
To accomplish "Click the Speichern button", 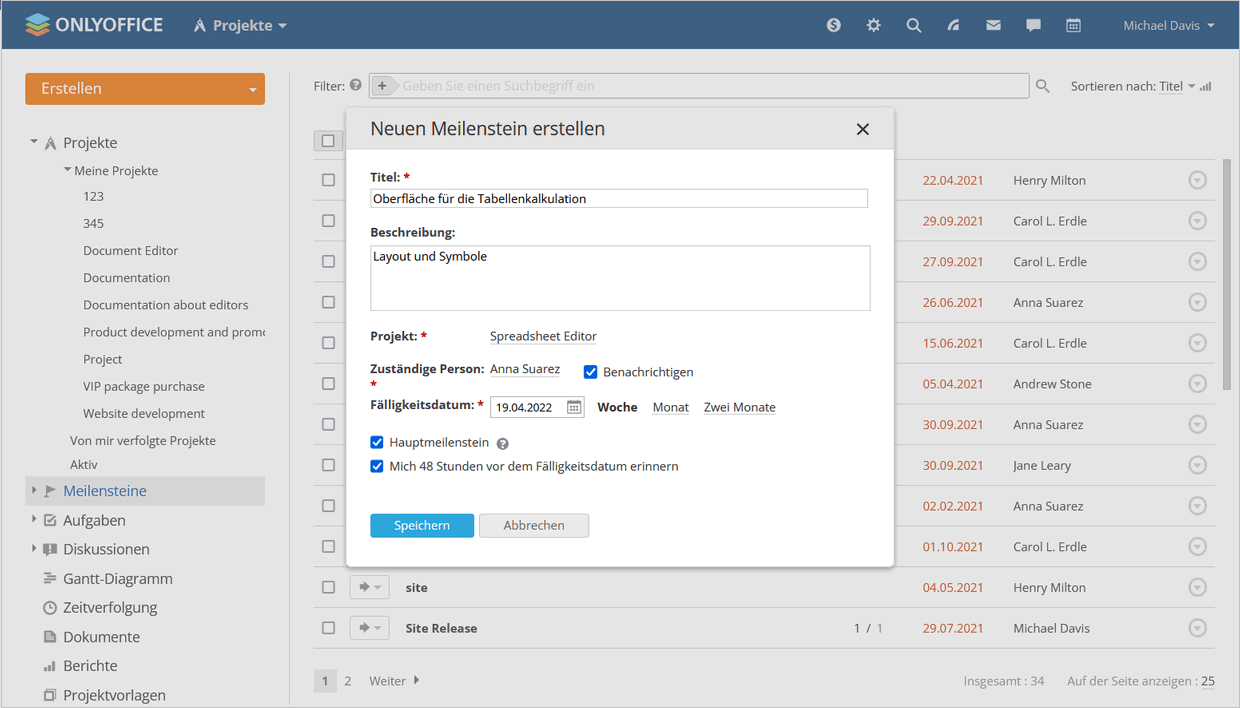I will (422, 525).
